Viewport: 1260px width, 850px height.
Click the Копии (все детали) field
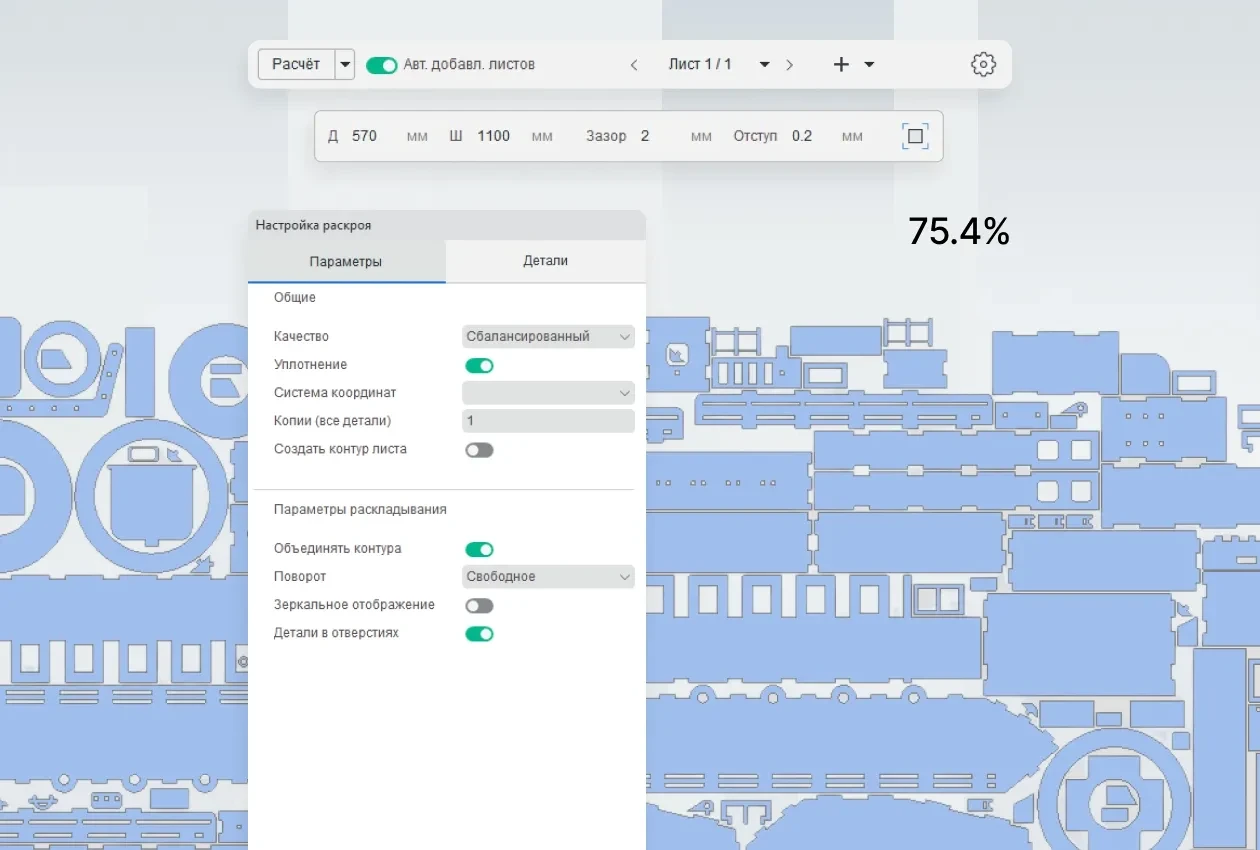pos(548,421)
